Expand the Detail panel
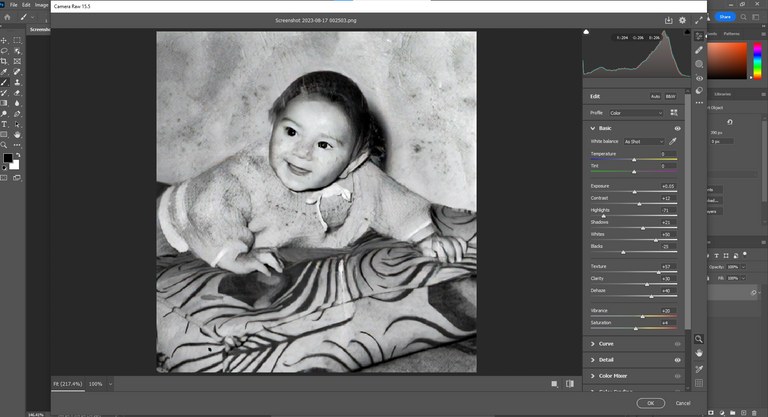The width and height of the screenshot is (768, 417). tap(593, 360)
